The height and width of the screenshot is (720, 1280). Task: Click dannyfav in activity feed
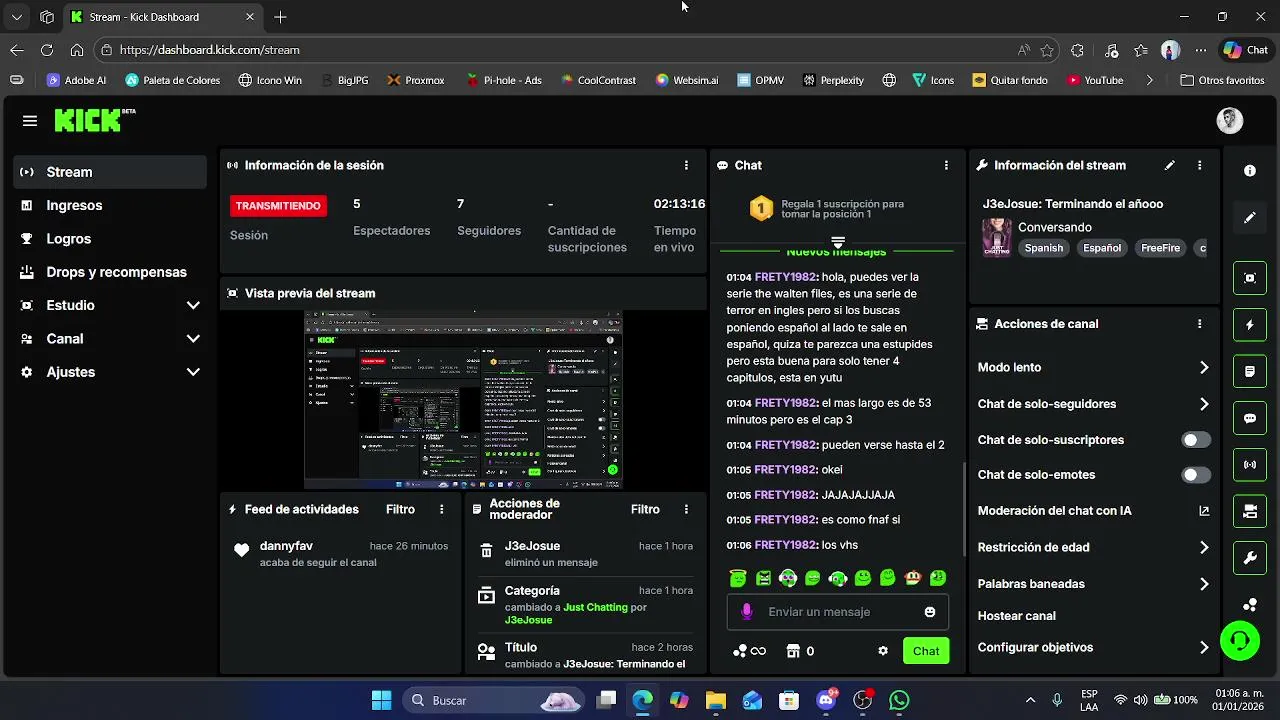point(286,546)
